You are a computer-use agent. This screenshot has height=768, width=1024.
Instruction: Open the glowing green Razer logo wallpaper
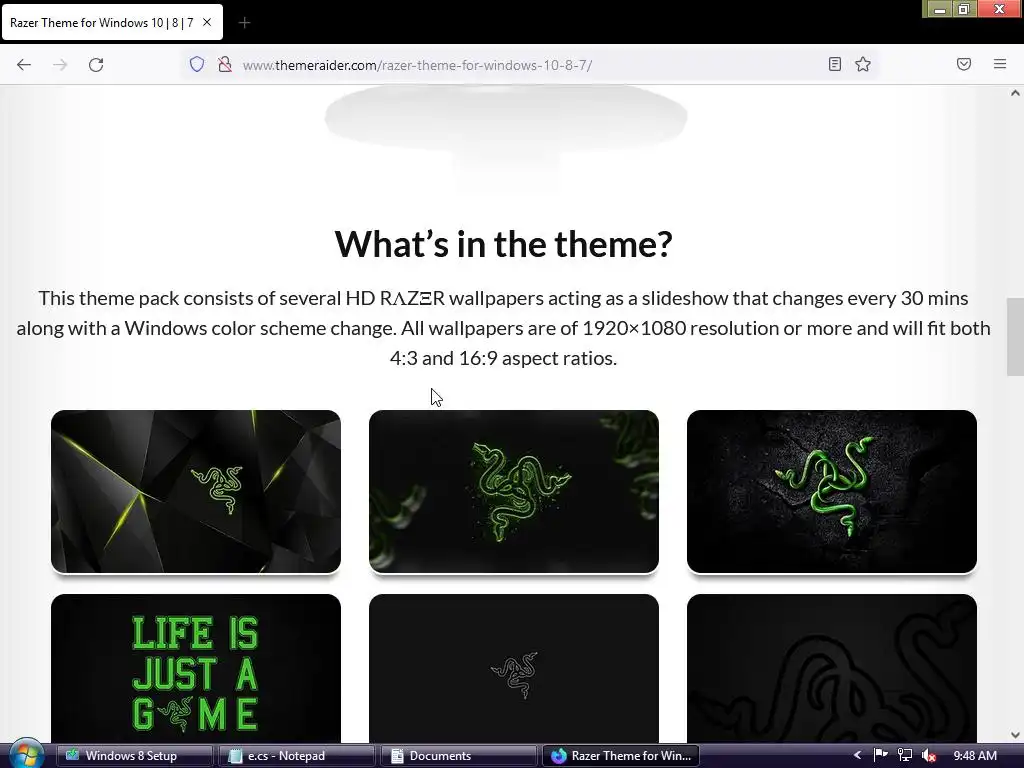[514, 491]
